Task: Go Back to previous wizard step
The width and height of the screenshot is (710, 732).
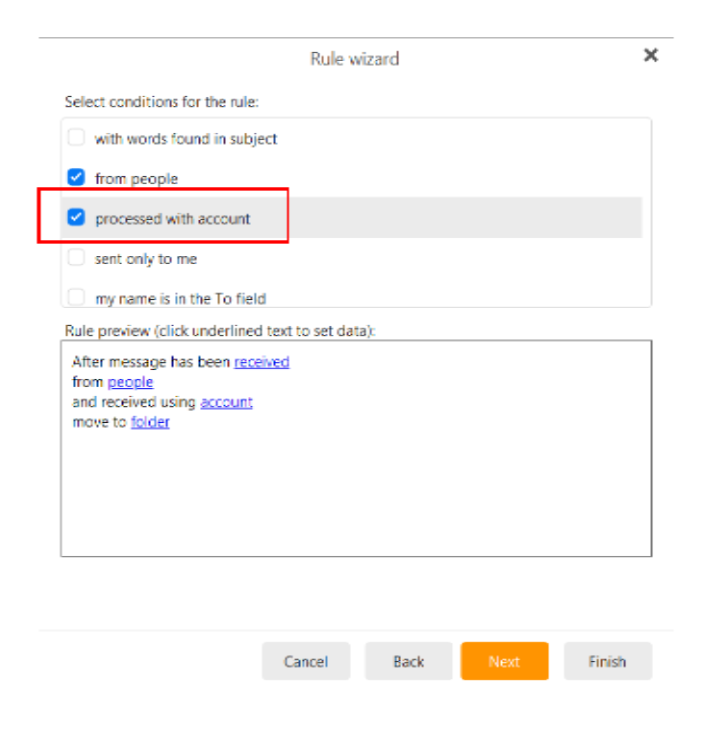Action: (x=408, y=661)
